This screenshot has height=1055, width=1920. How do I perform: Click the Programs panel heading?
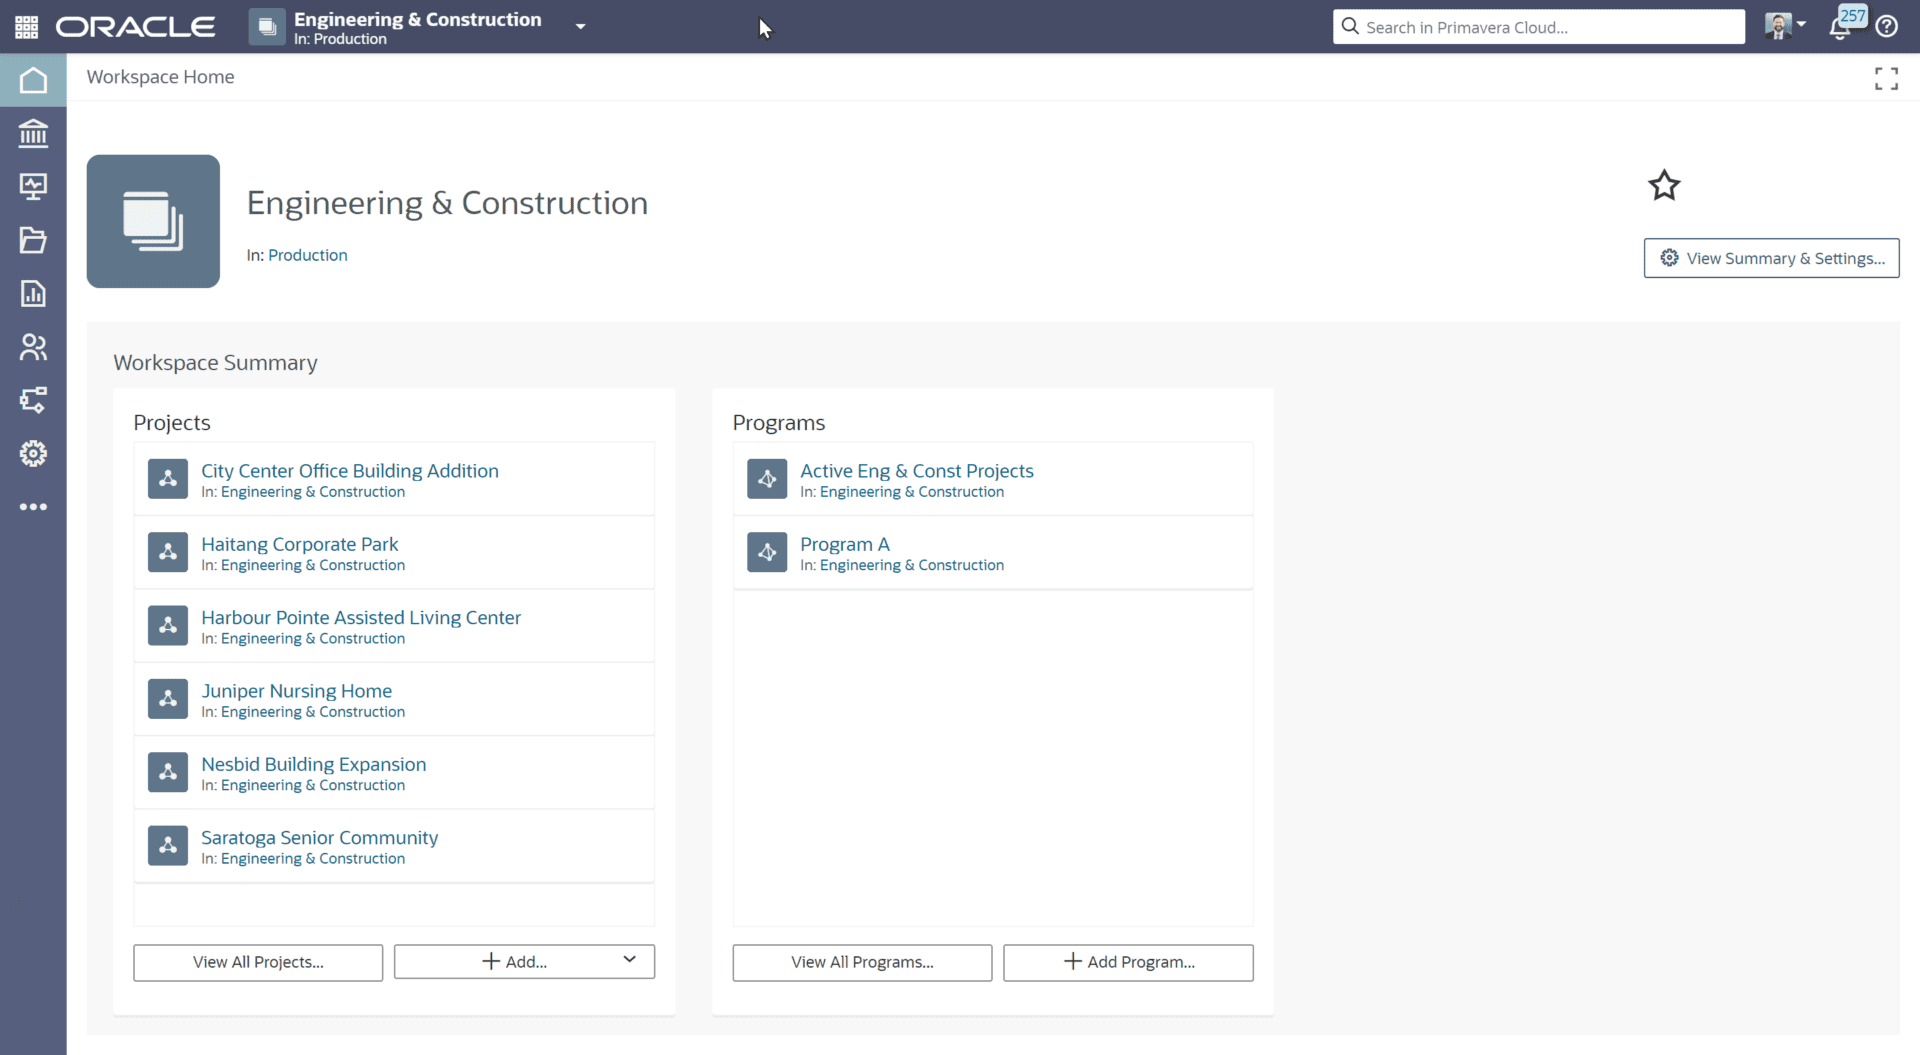[x=779, y=422]
